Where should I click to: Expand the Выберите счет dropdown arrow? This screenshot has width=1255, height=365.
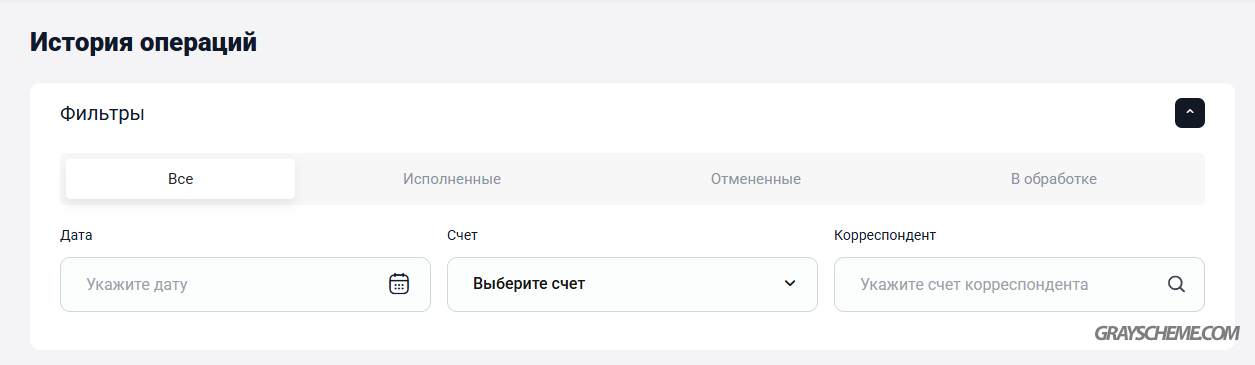click(x=790, y=284)
